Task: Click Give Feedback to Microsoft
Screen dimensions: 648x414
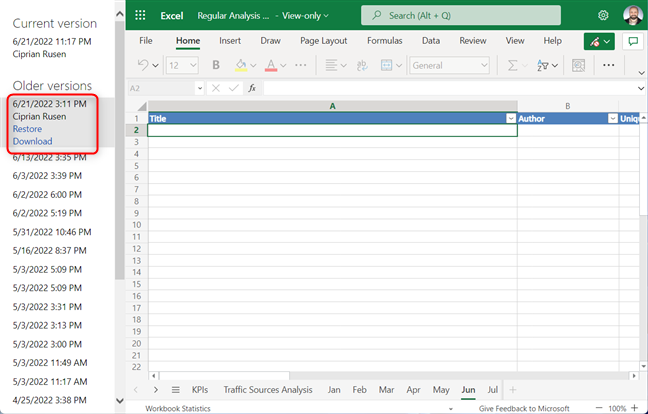Action: pos(524,408)
